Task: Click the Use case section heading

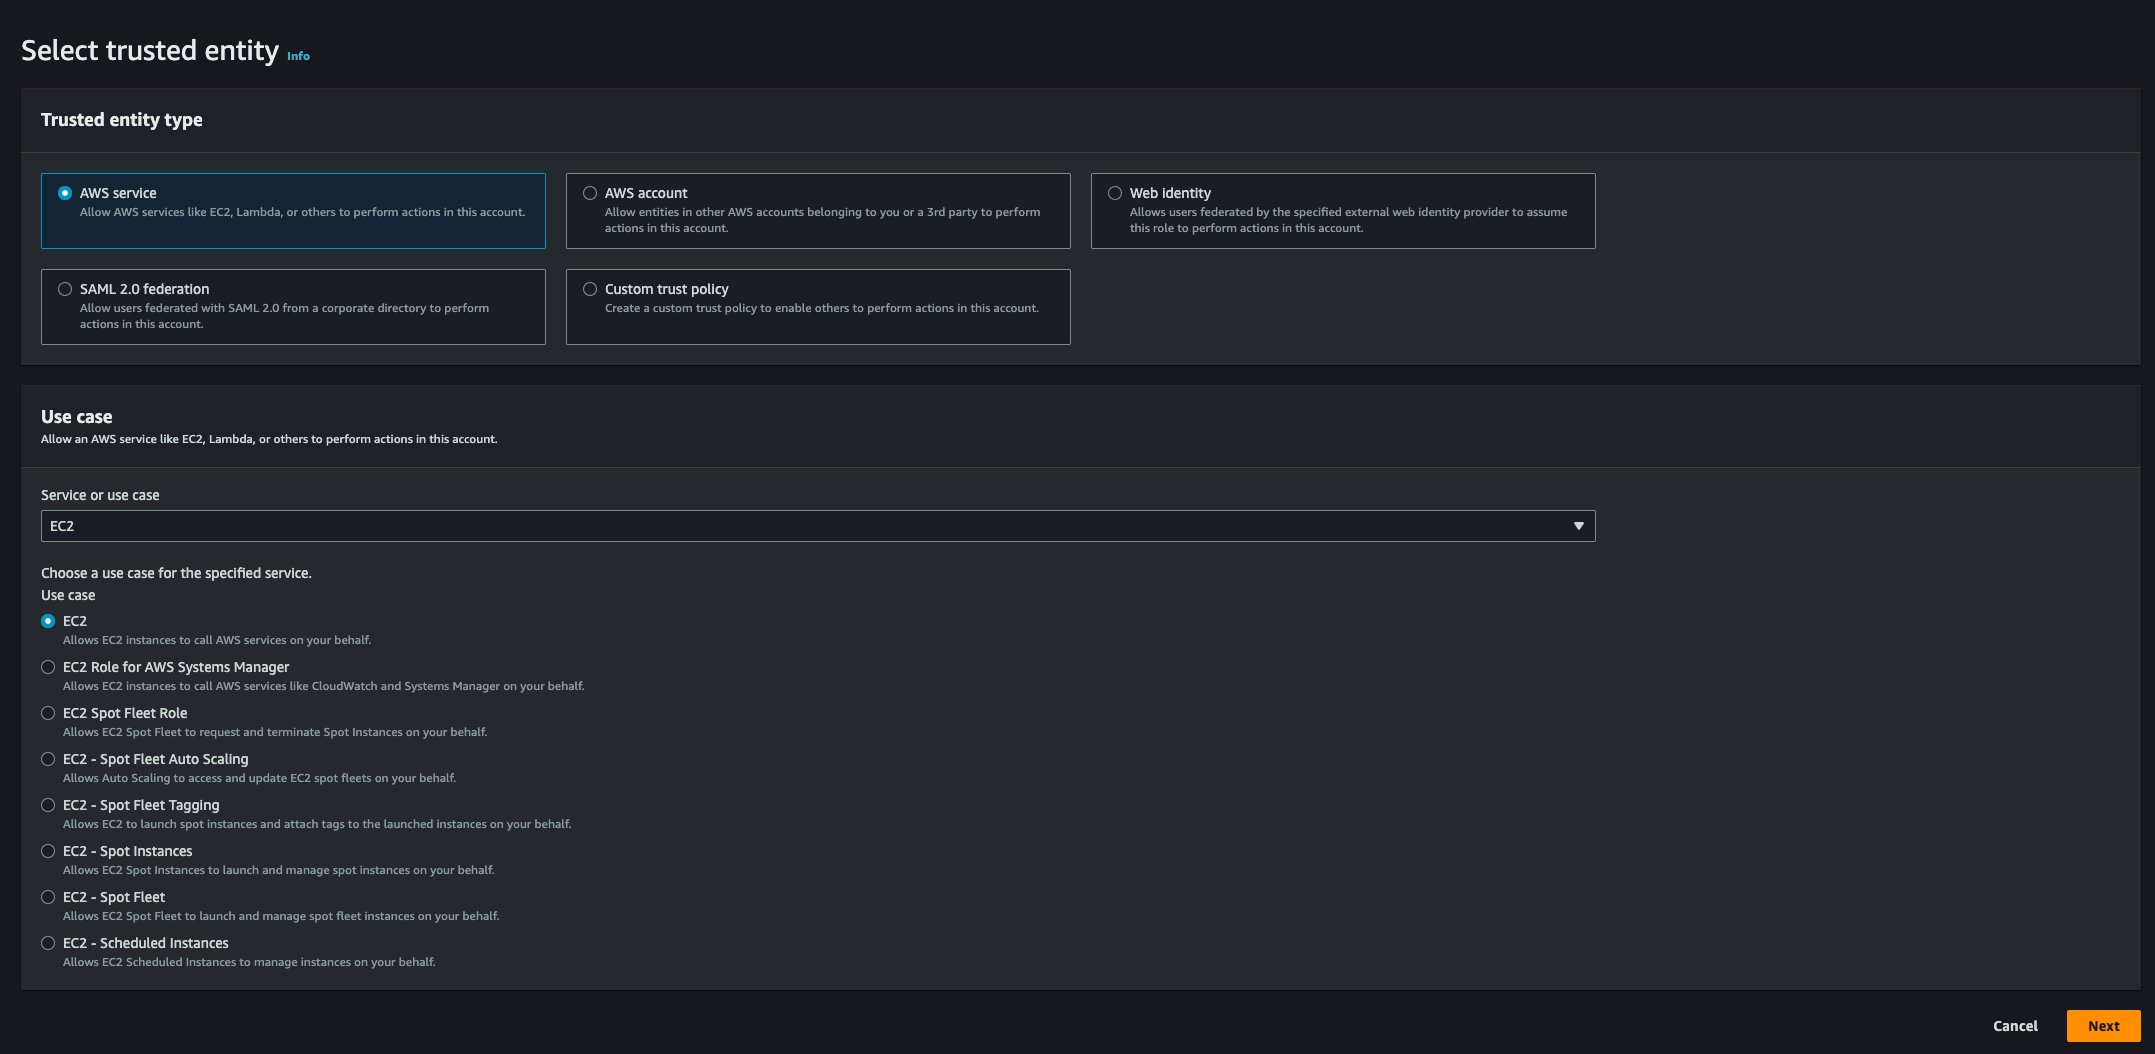Action: [x=77, y=417]
